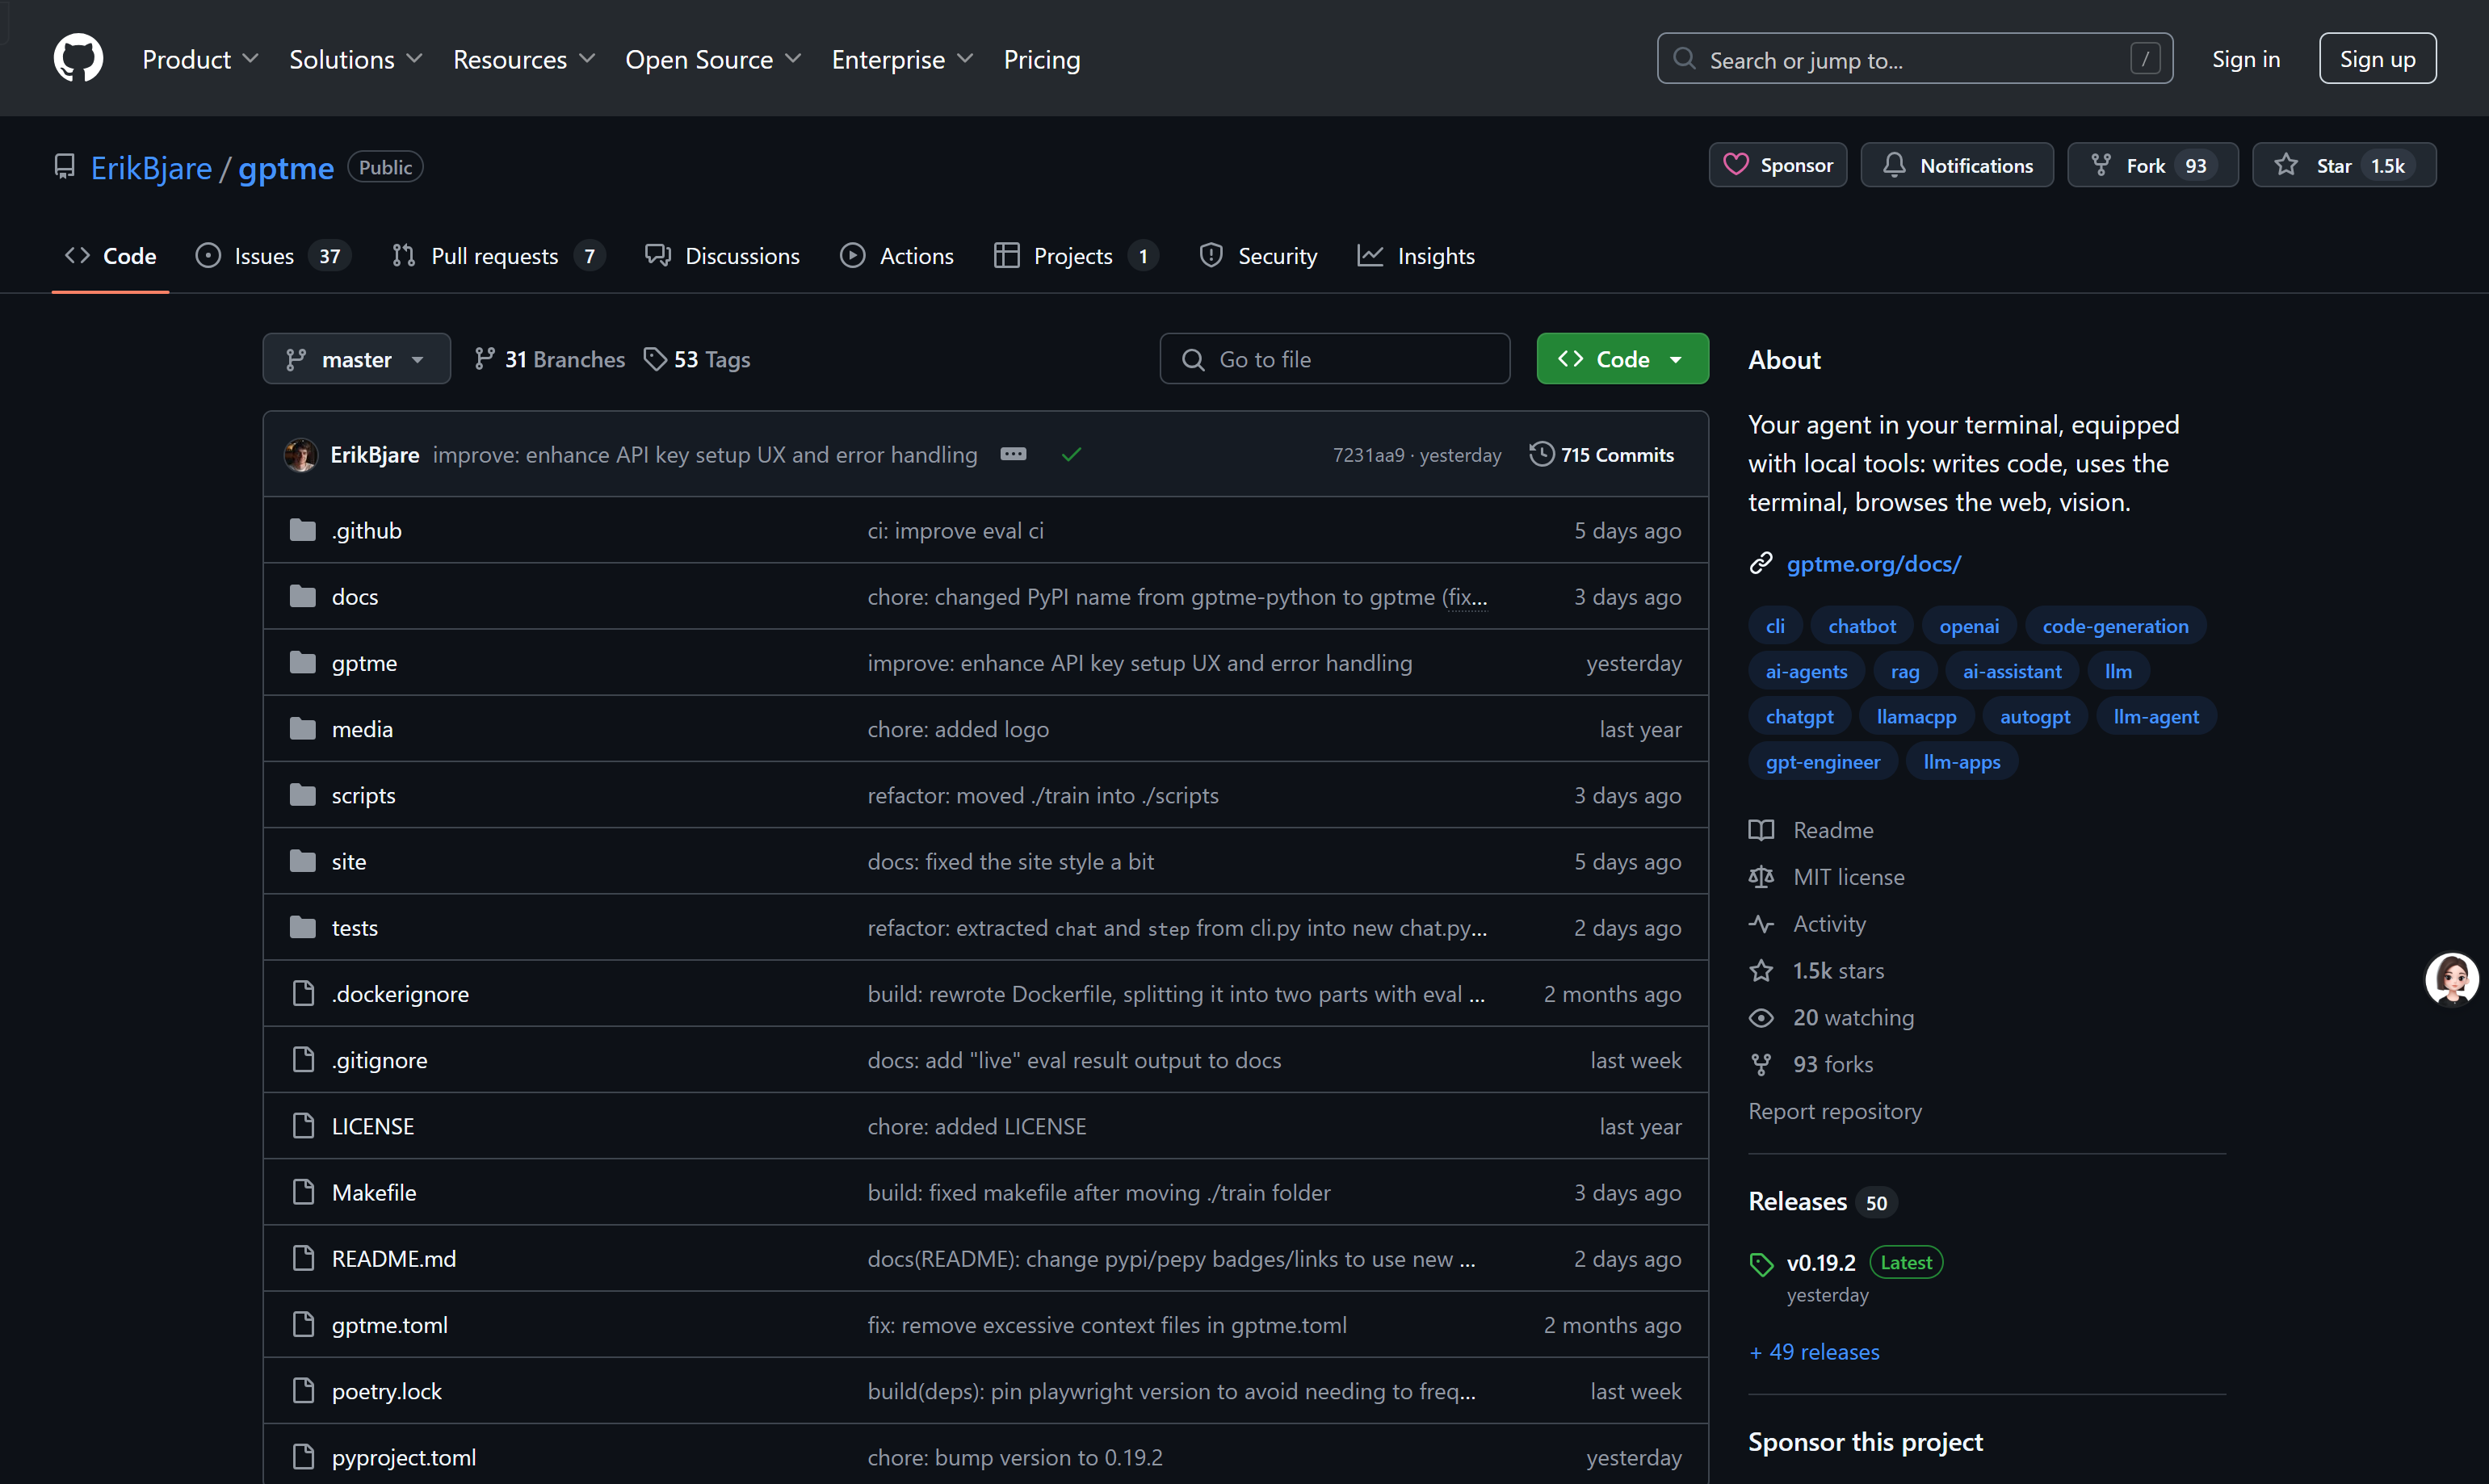Open the .dockerignore file
This screenshot has width=2489, height=1484.
tap(400, 993)
